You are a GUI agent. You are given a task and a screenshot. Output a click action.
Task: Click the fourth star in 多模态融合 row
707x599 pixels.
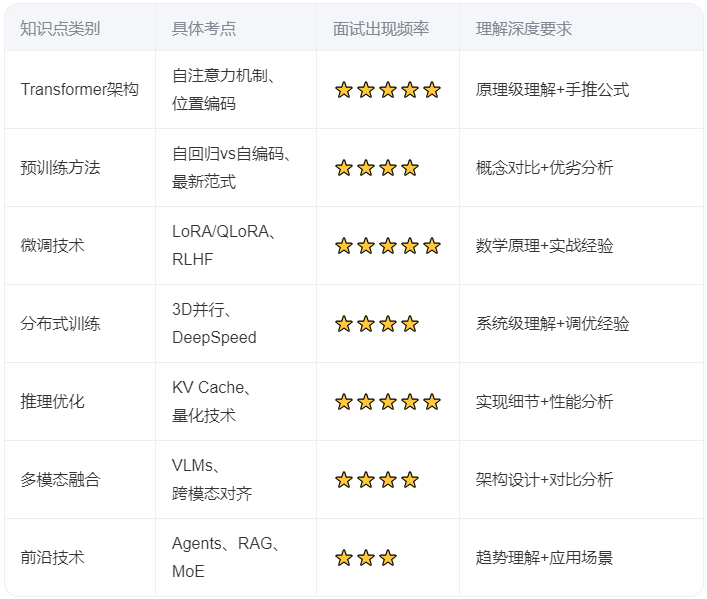click(x=410, y=480)
